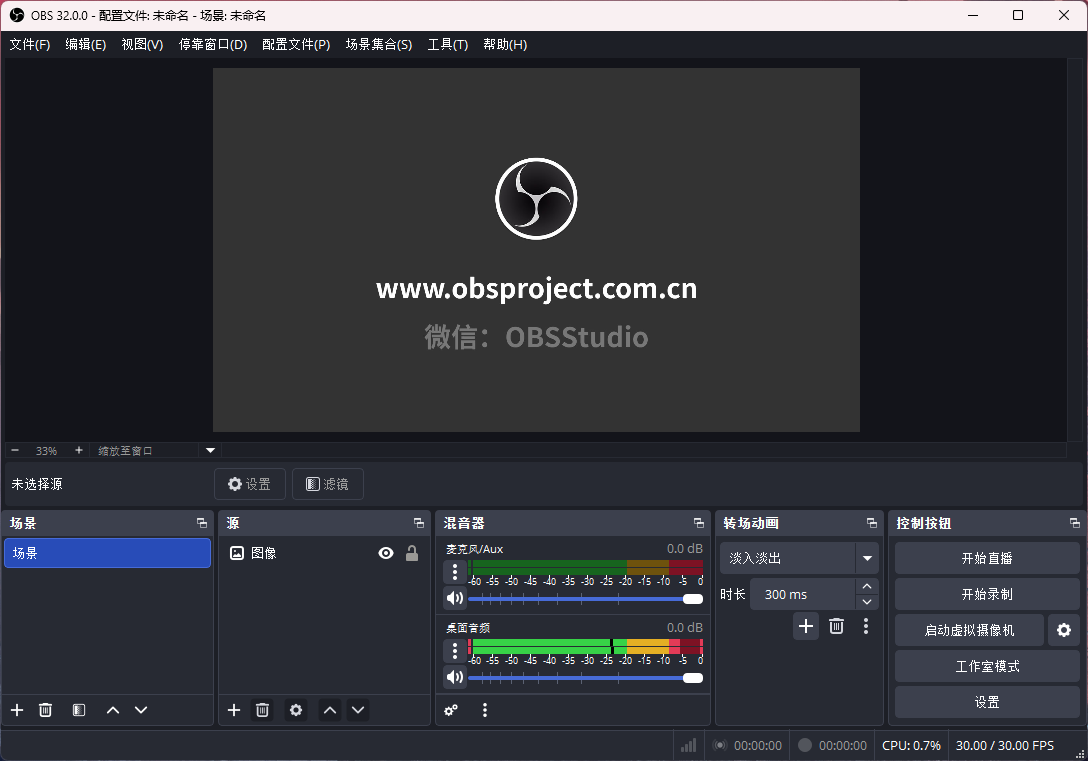Select the 场景 item in scenes list
The width and height of the screenshot is (1088, 761).
pos(108,553)
